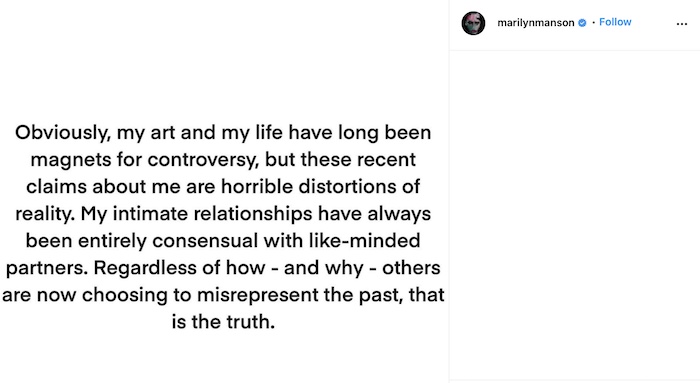The height and width of the screenshot is (383, 700).
Task: Click the final words "is the truth."
Action: click(223, 322)
